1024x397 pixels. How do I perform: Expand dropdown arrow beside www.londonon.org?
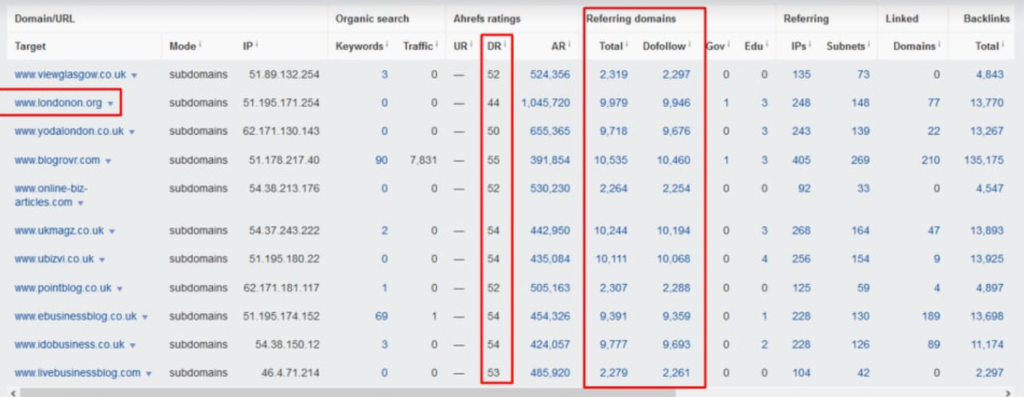[110, 104]
